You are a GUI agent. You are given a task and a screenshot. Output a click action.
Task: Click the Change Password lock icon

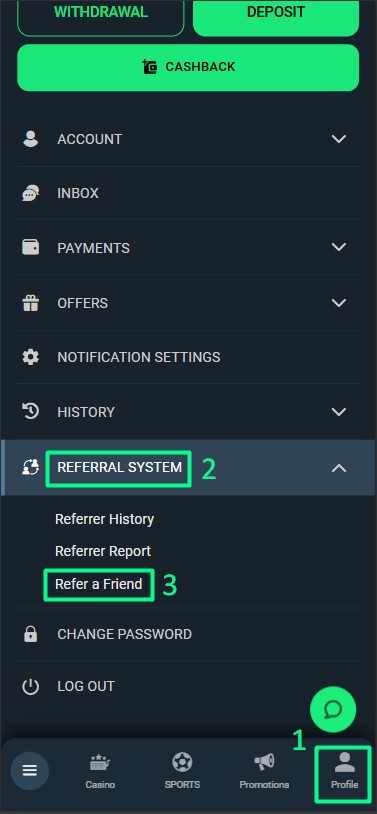tap(31, 634)
